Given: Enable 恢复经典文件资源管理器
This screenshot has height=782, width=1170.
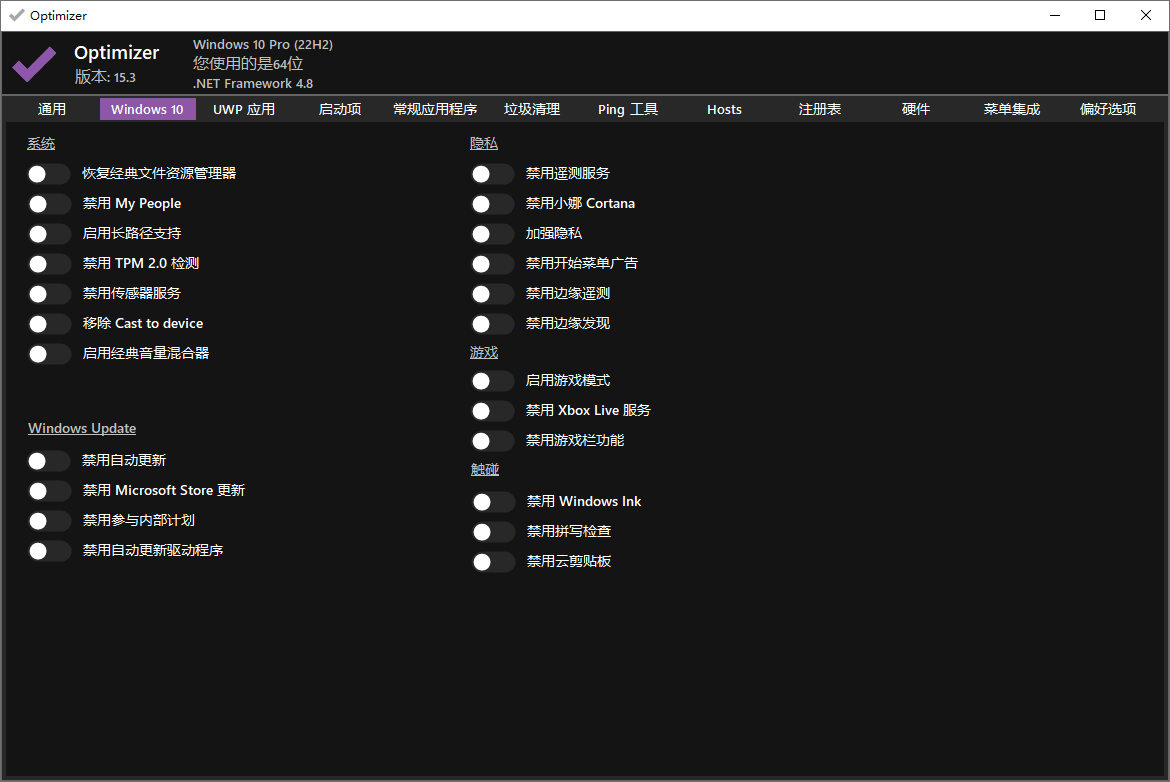Looking at the screenshot, I should 49,173.
